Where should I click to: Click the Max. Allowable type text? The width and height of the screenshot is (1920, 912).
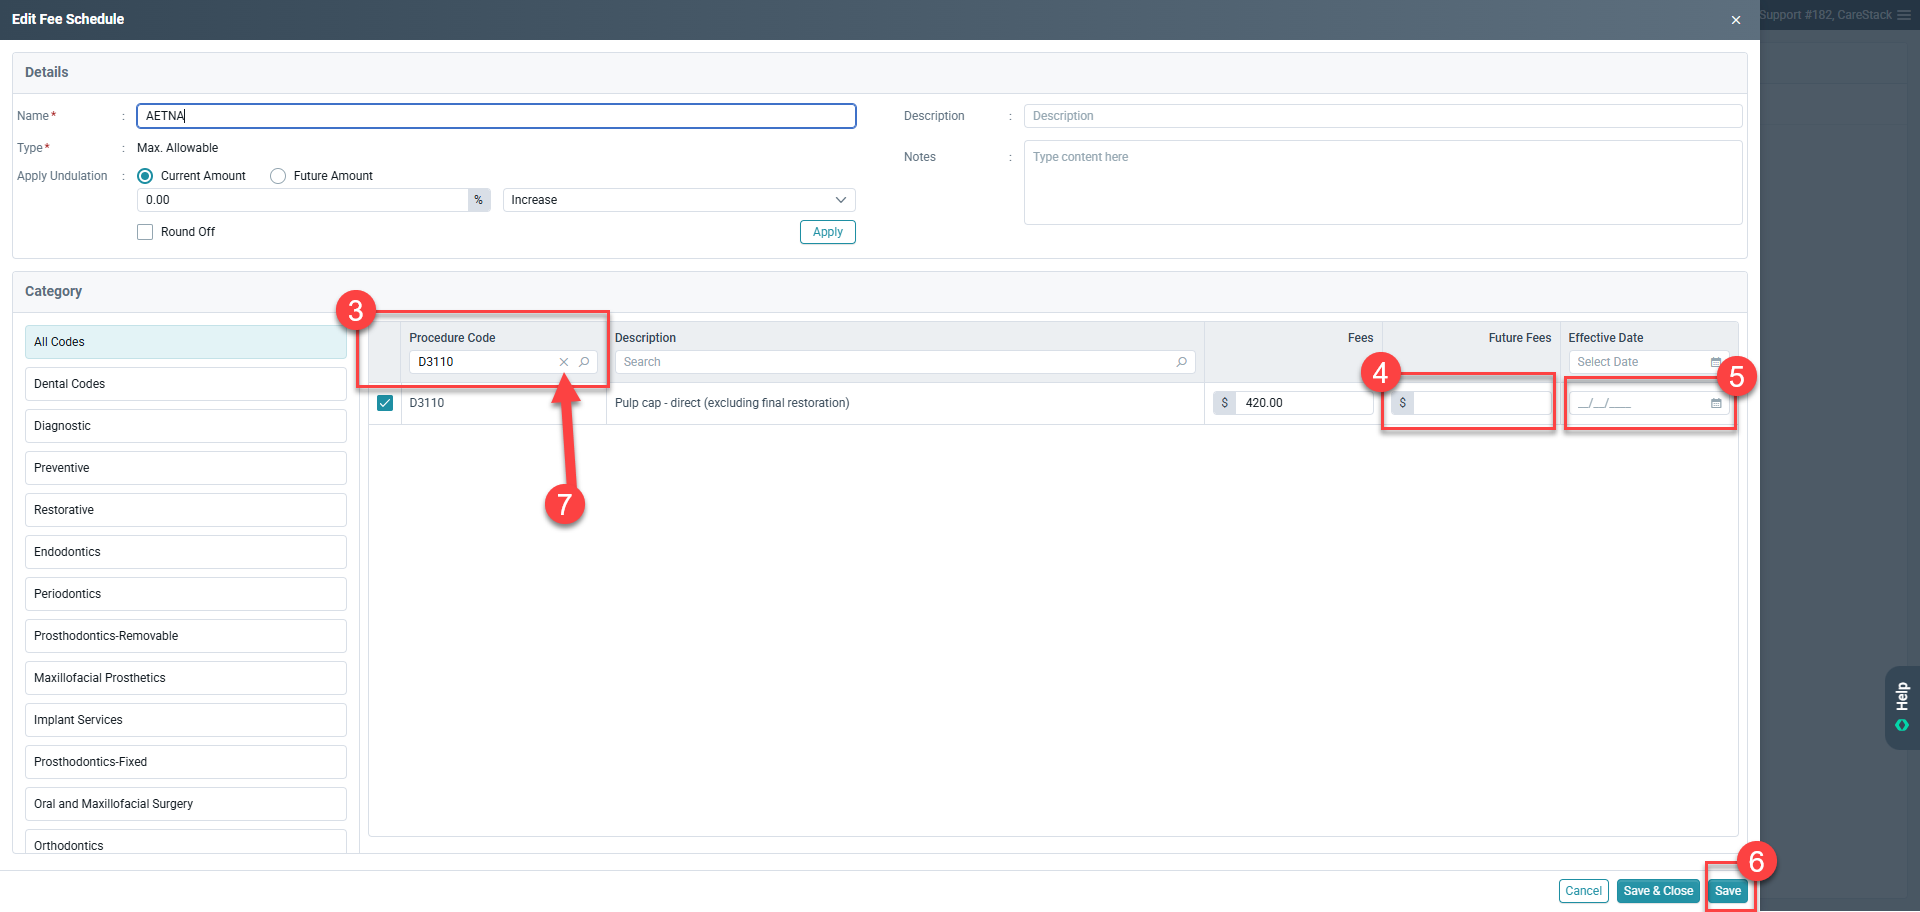click(177, 148)
